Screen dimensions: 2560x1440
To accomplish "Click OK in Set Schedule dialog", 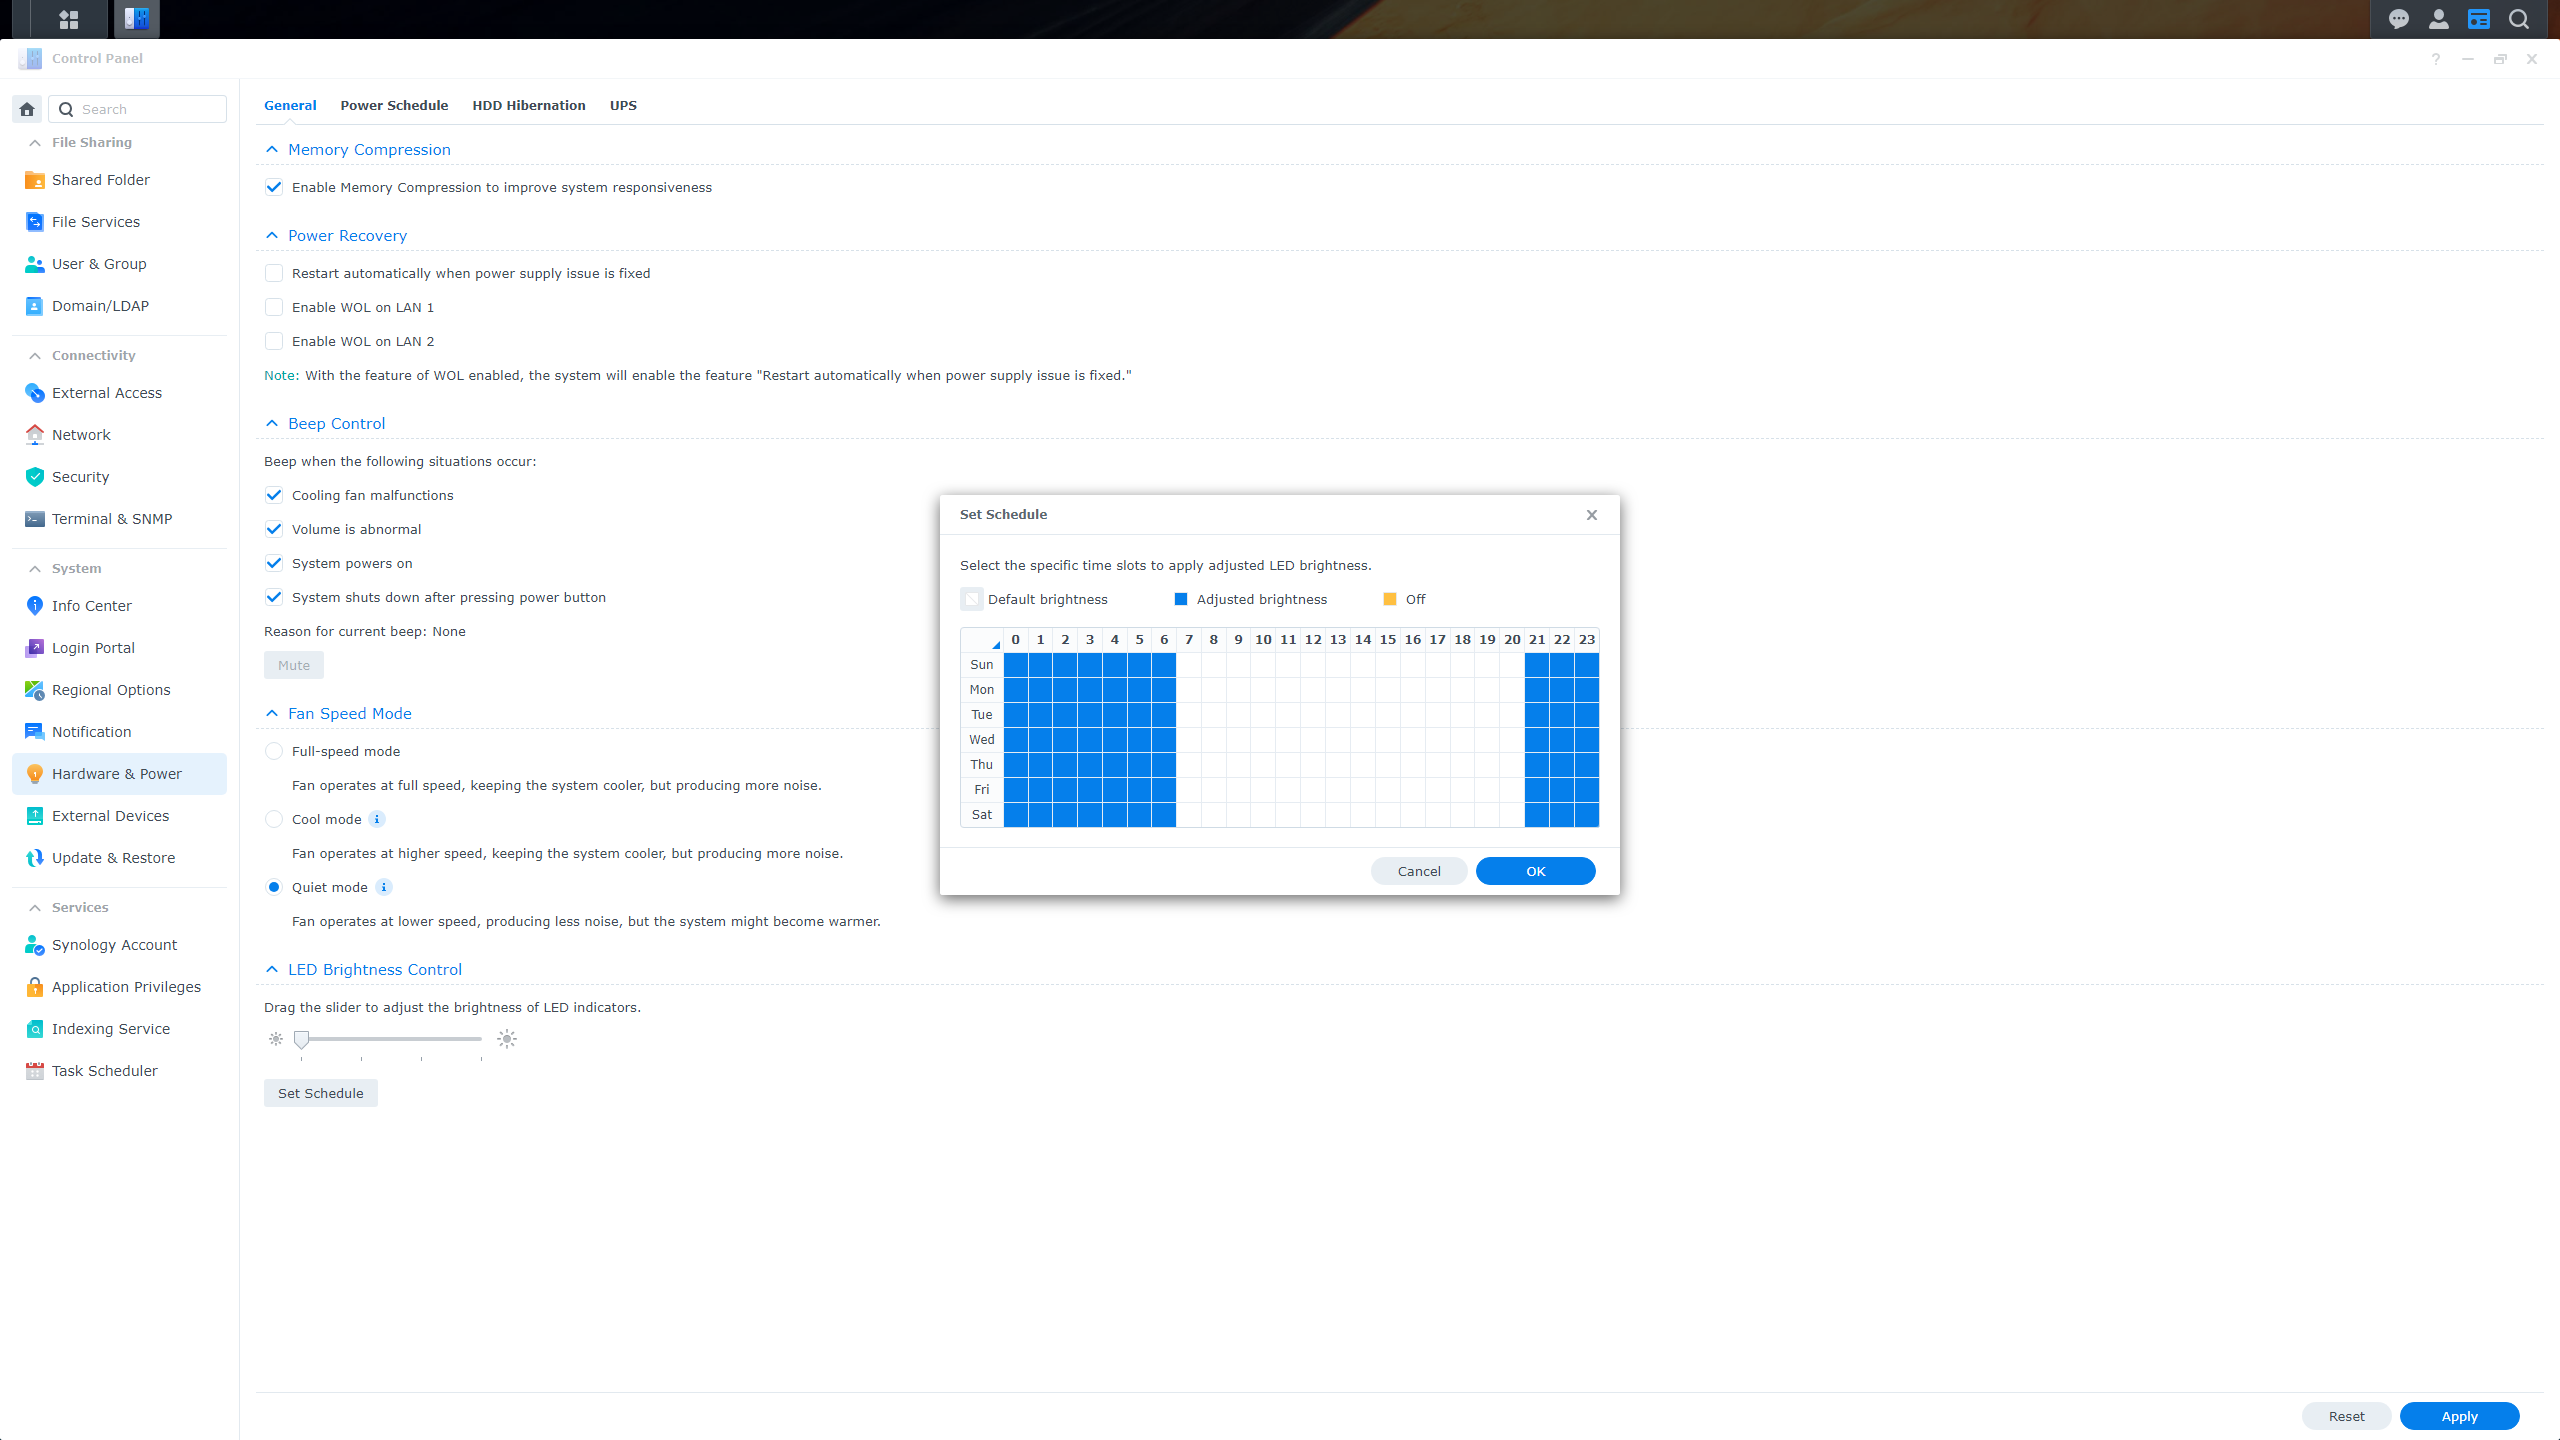I will coord(1535,871).
